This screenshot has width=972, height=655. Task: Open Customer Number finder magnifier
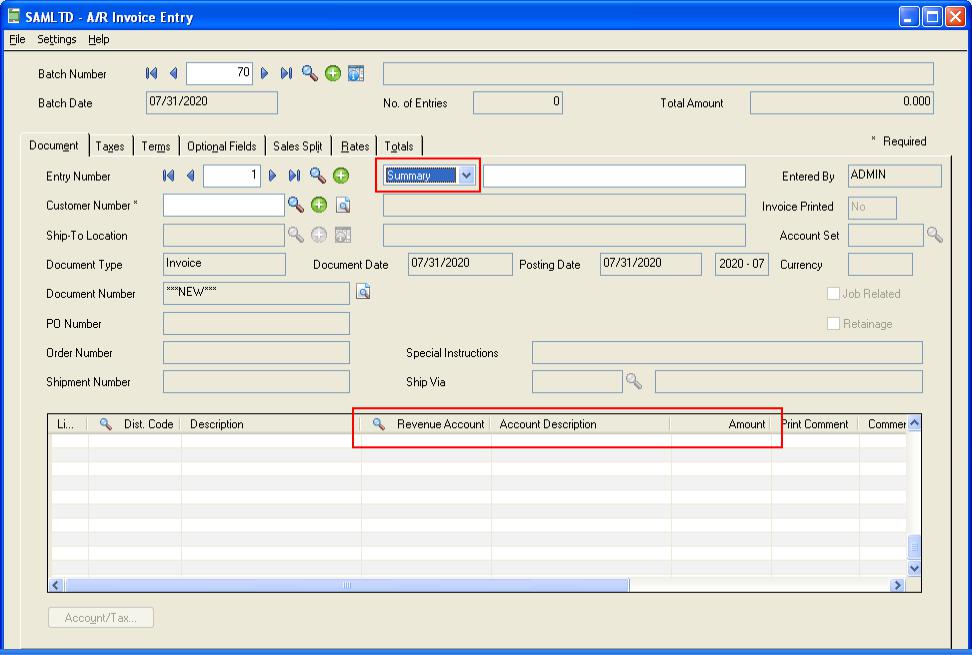click(x=296, y=205)
